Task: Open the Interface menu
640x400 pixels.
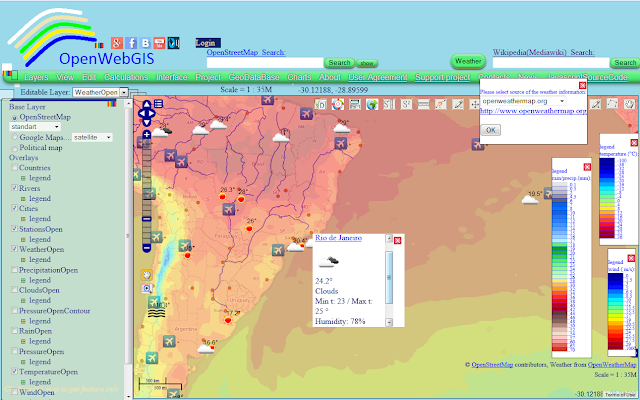Action: point(171,77)
